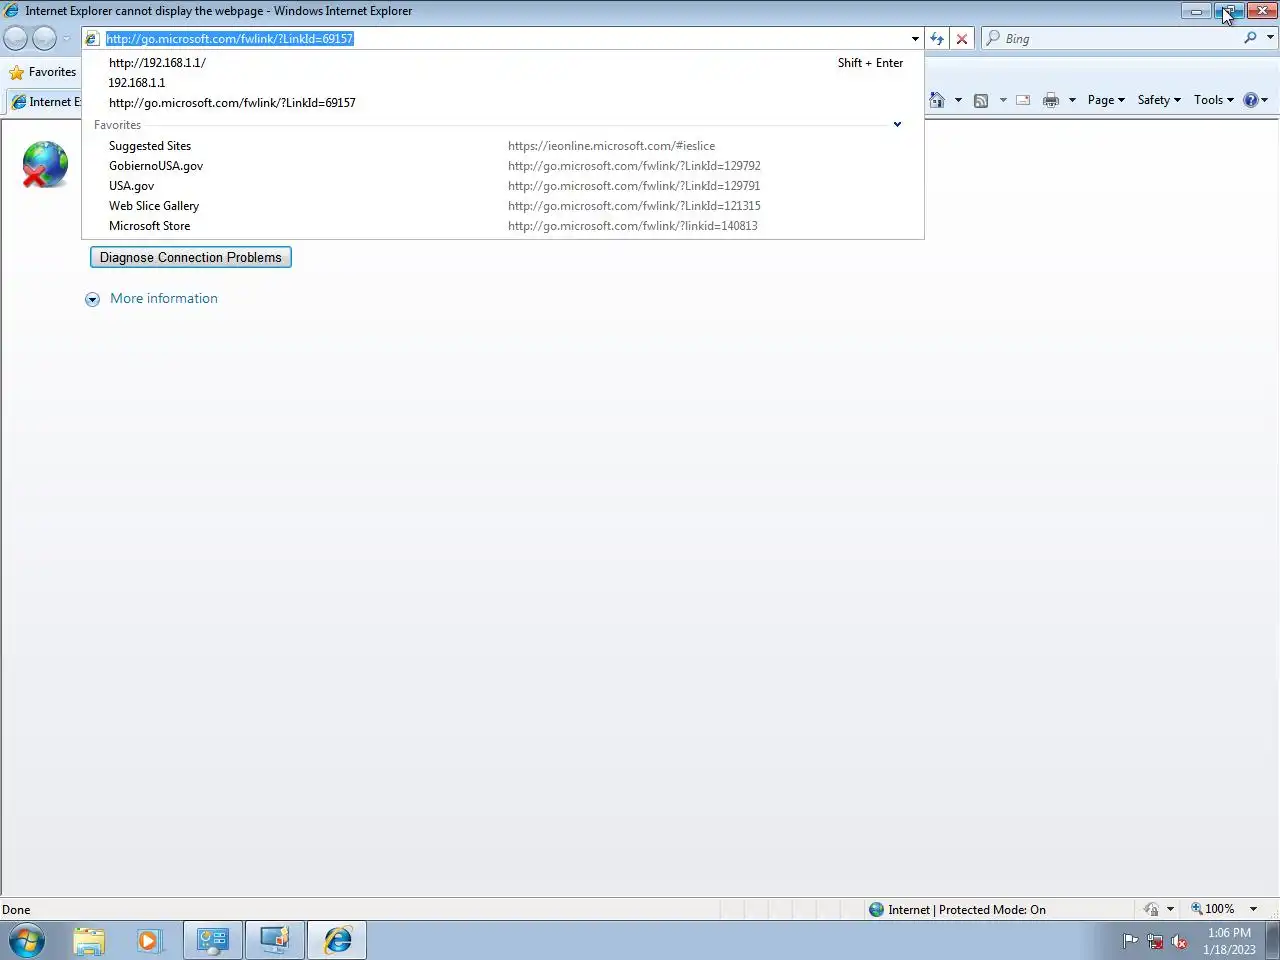
Task: Click the Done status bar text
Action: (x=16, y=910)
